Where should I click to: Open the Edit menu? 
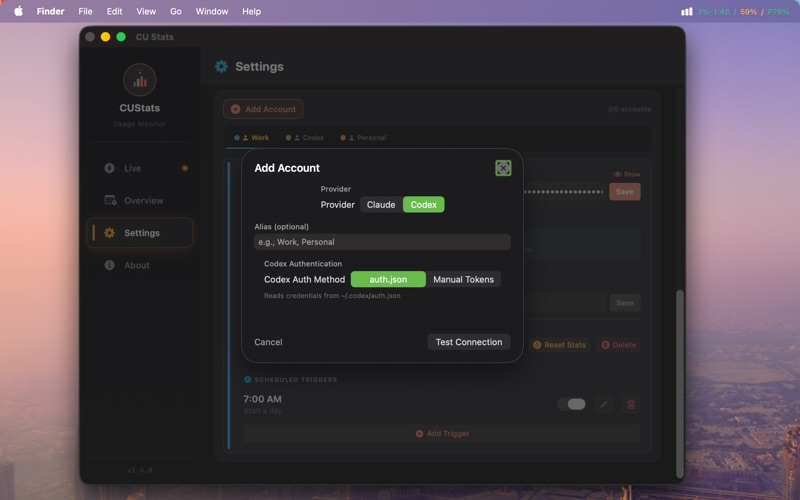pyautogui.click(x=114, y=11)
